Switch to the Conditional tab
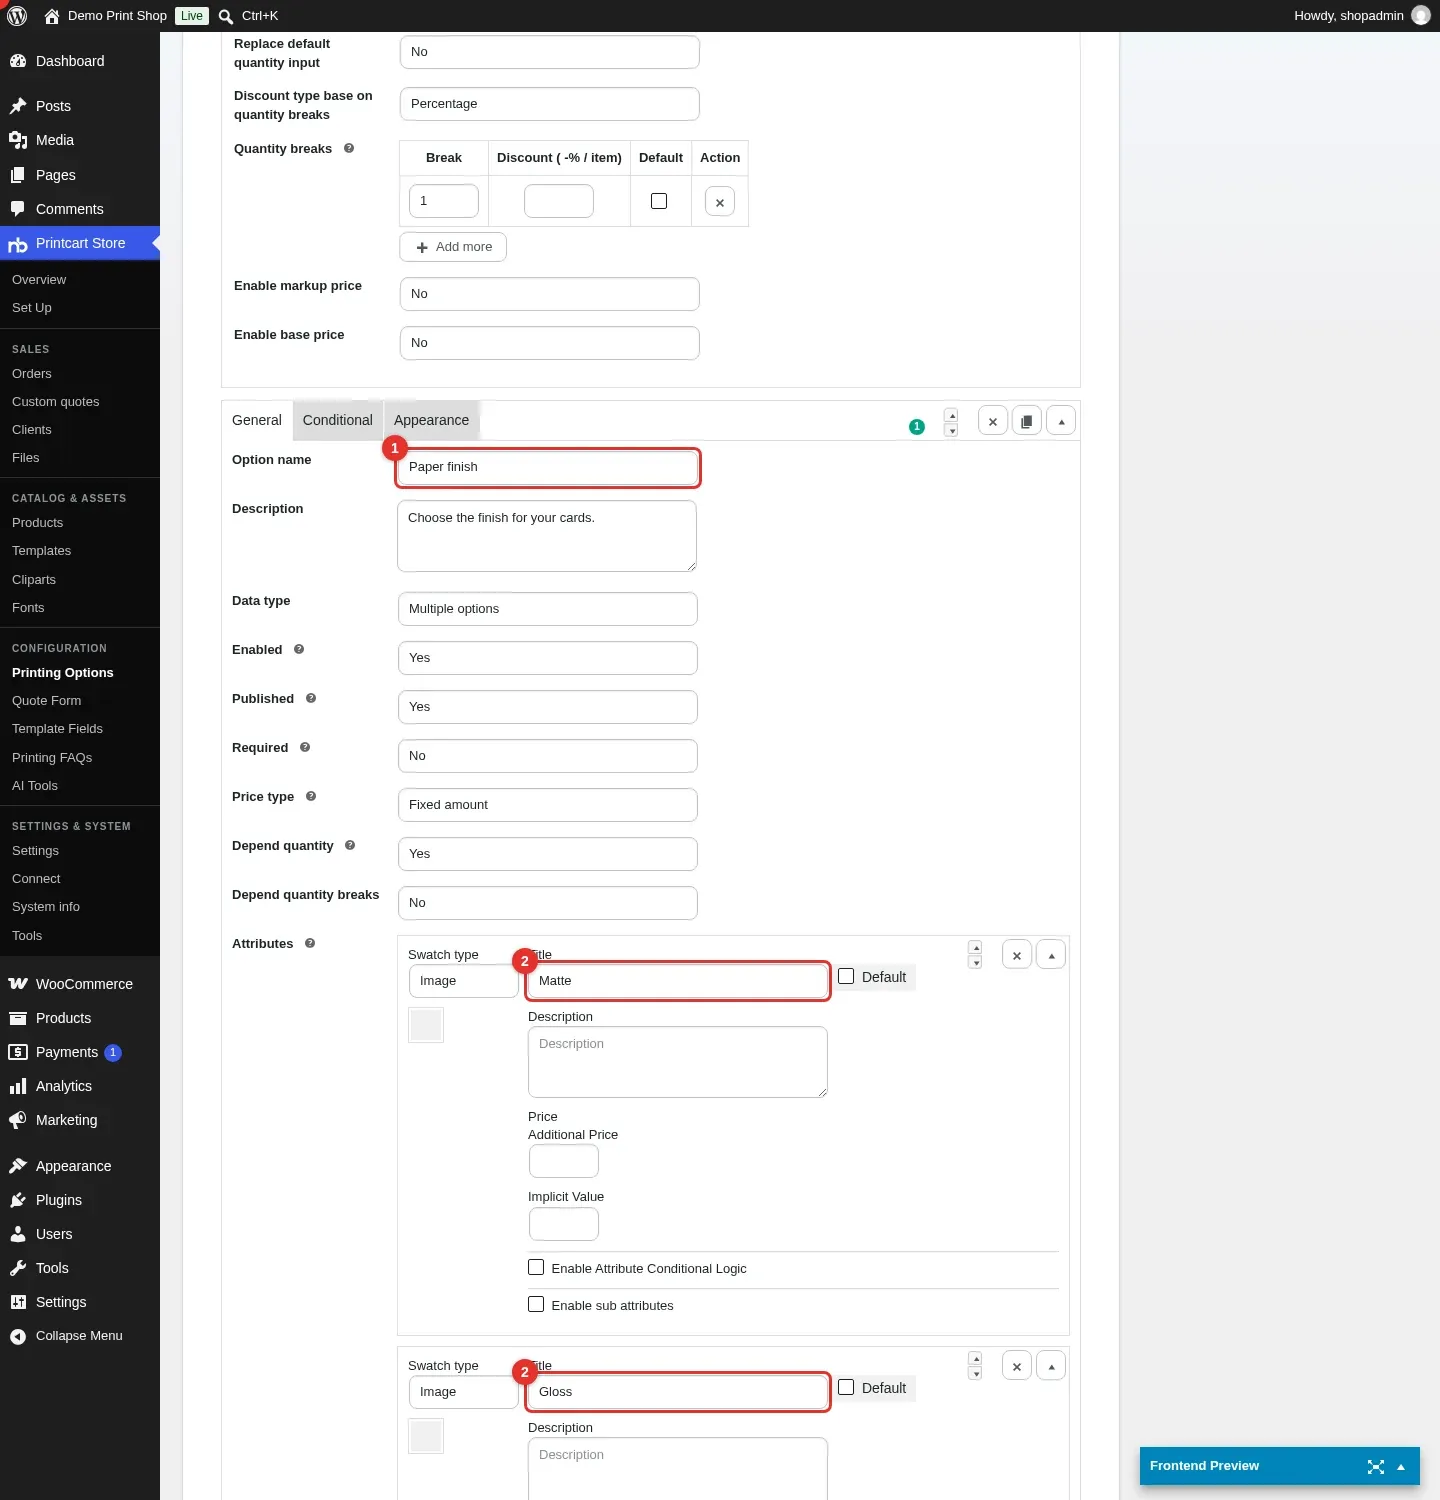The width and height of the screenshot is (1440, 1500). point(338,421)
